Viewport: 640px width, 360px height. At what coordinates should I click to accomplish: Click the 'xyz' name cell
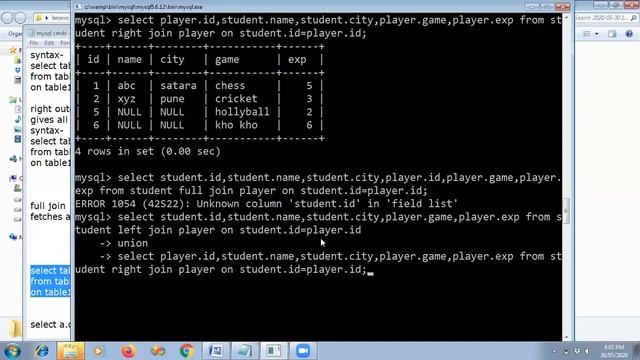point(126,99)
